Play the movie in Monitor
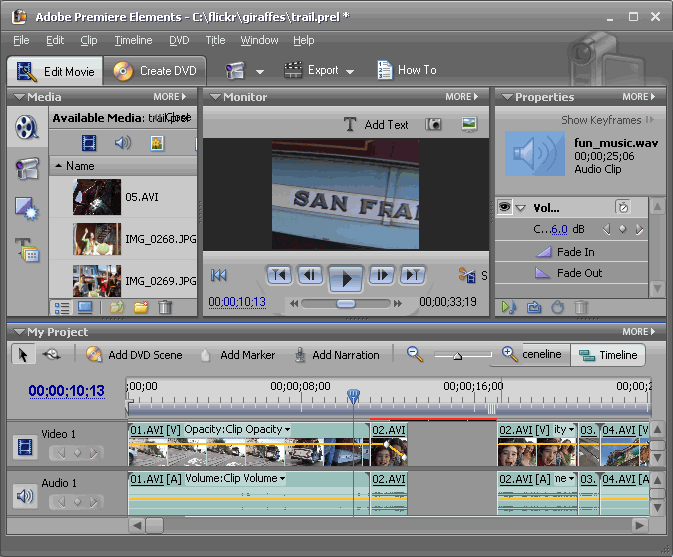This screenshot has width=673, height=557. pos(346,278)
